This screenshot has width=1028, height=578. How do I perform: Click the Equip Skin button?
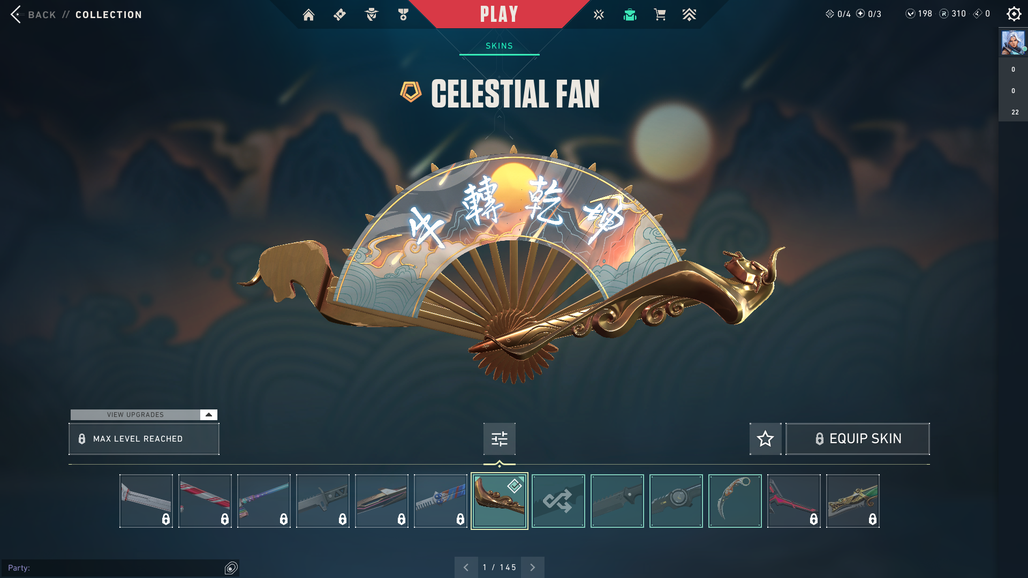point(858,438)
